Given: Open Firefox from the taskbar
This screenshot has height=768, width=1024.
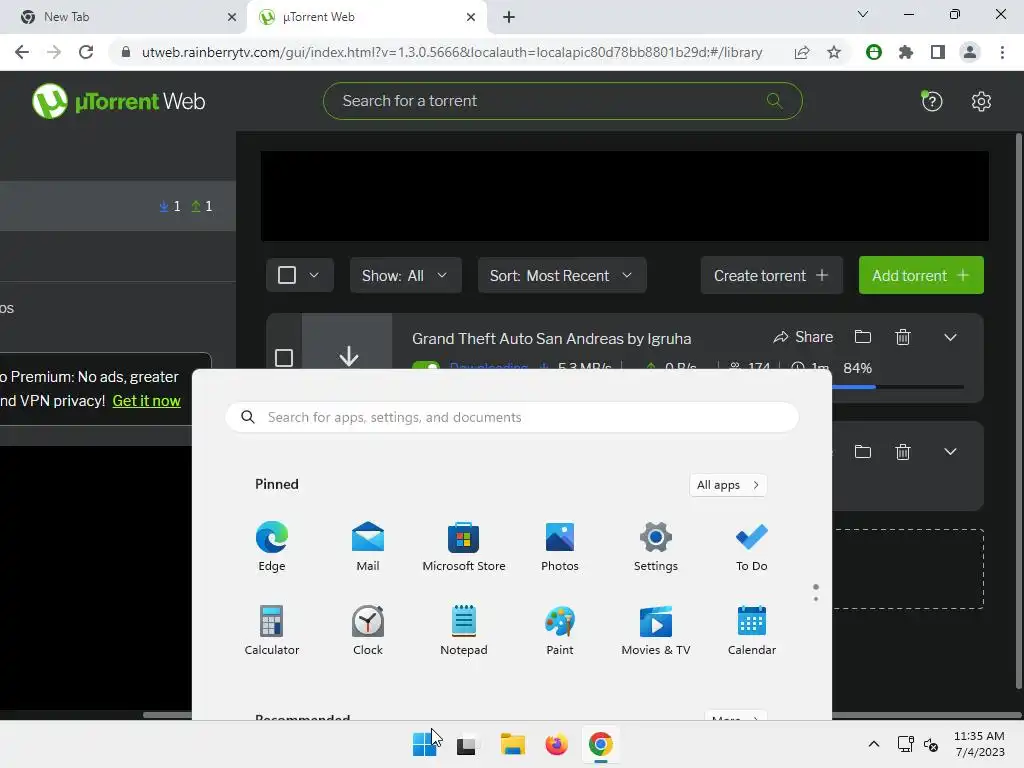Looking at the screenshot, I should pos(556,744).
